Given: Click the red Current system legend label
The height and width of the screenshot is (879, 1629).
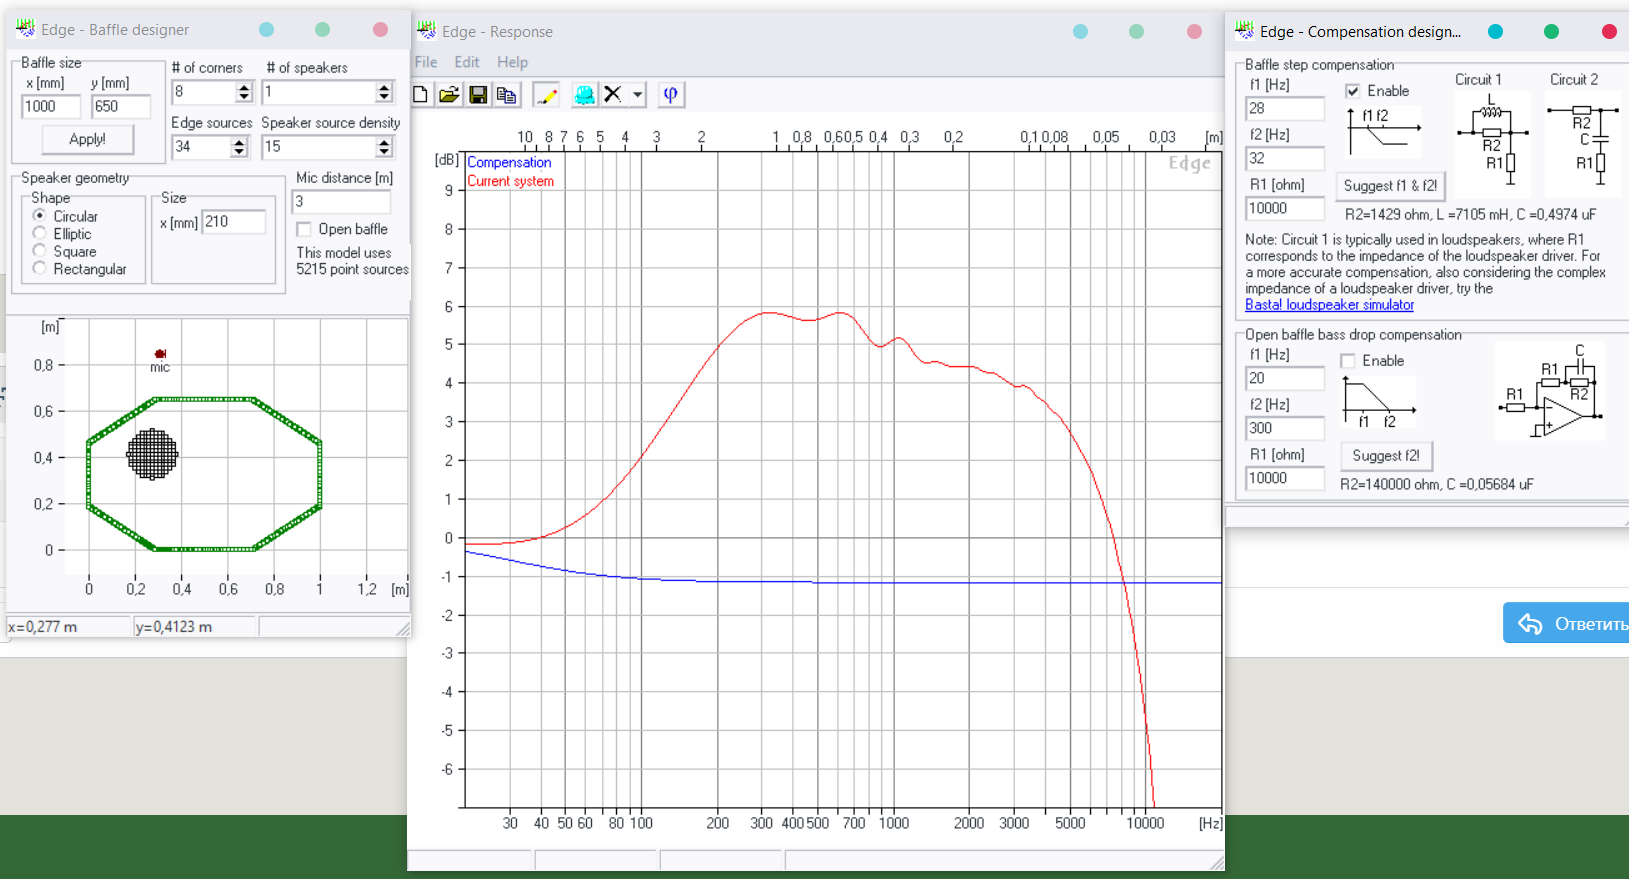Looking at the screenshot, I should [510, 181].
